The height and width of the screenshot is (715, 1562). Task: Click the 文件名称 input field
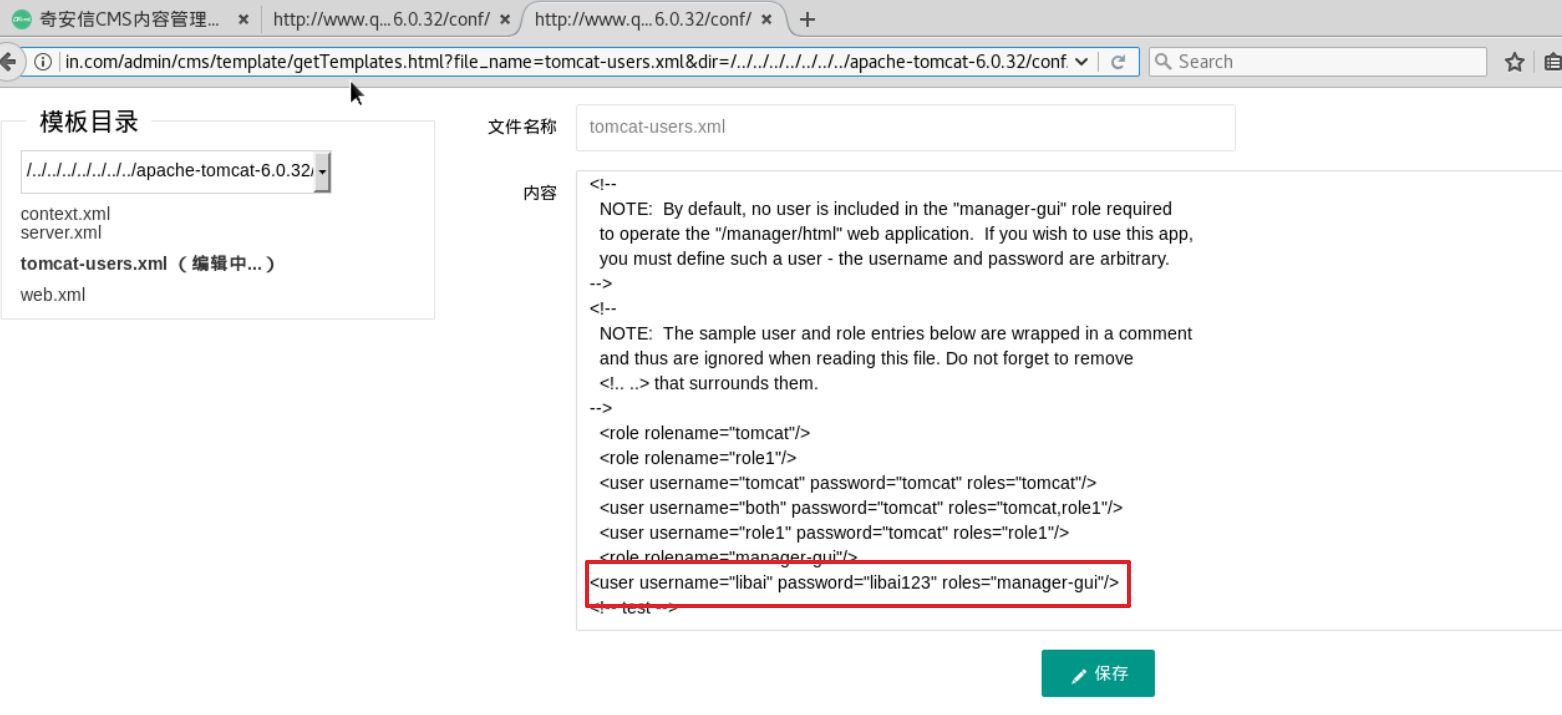point(905,127)
